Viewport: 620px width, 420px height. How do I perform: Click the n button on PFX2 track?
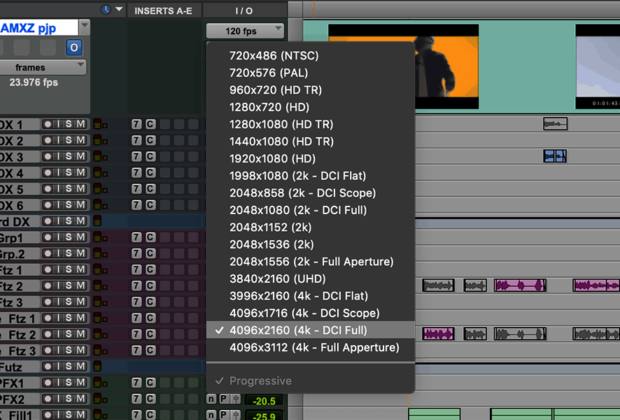(211, 399)
